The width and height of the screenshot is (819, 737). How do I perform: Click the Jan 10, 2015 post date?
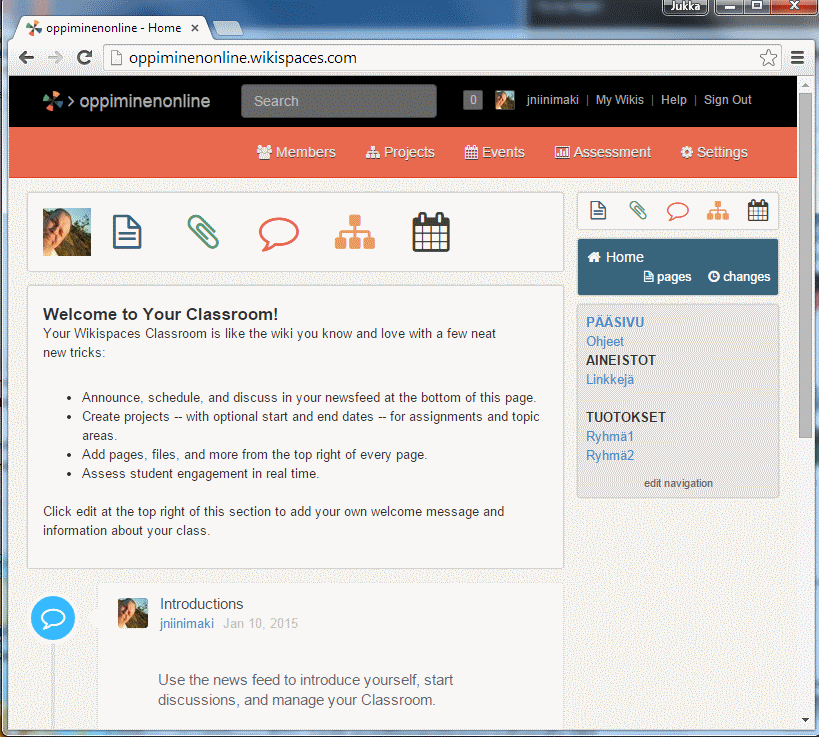click(x=260, y=623)
